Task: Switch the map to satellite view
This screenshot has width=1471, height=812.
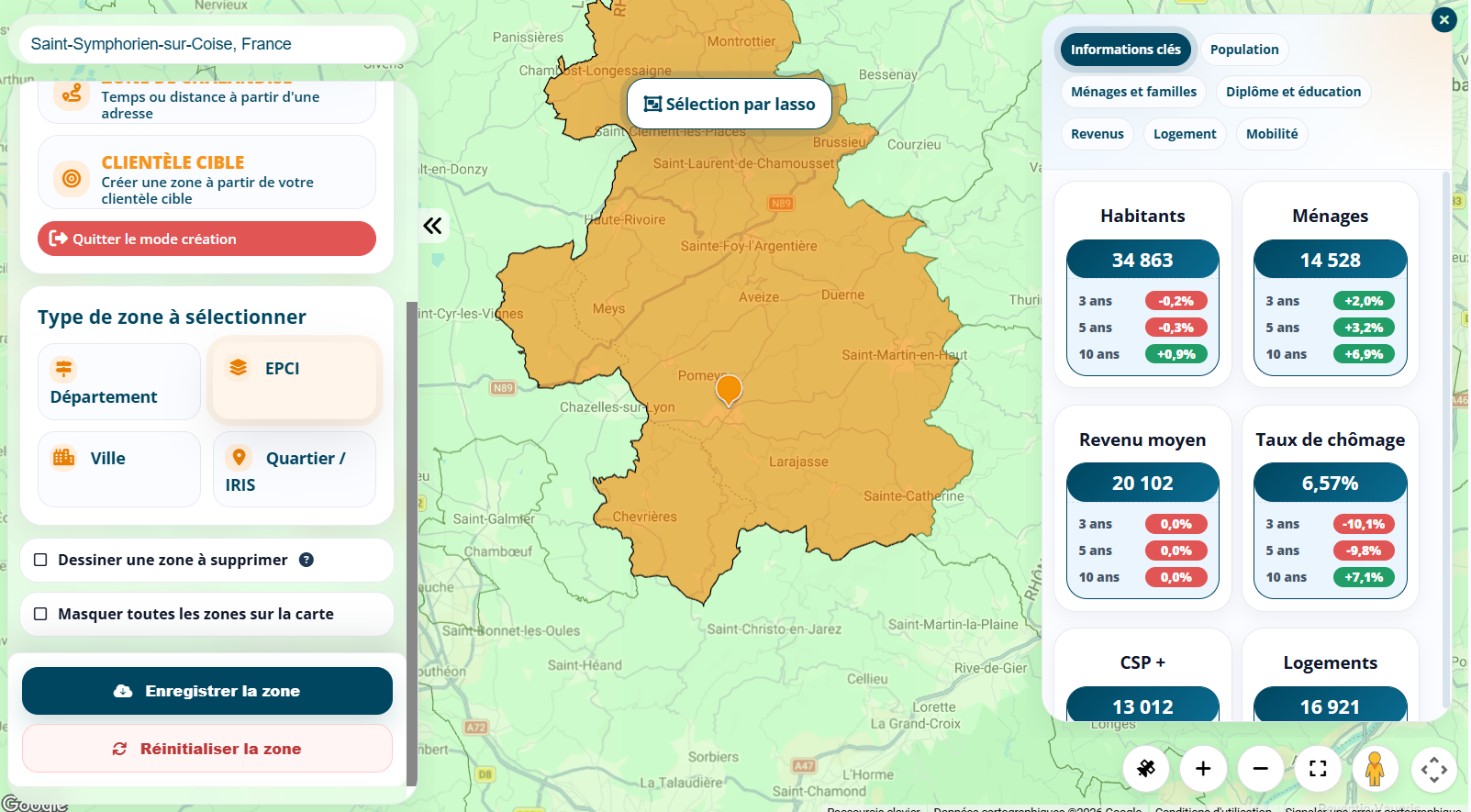Action: coord(1146,769)
